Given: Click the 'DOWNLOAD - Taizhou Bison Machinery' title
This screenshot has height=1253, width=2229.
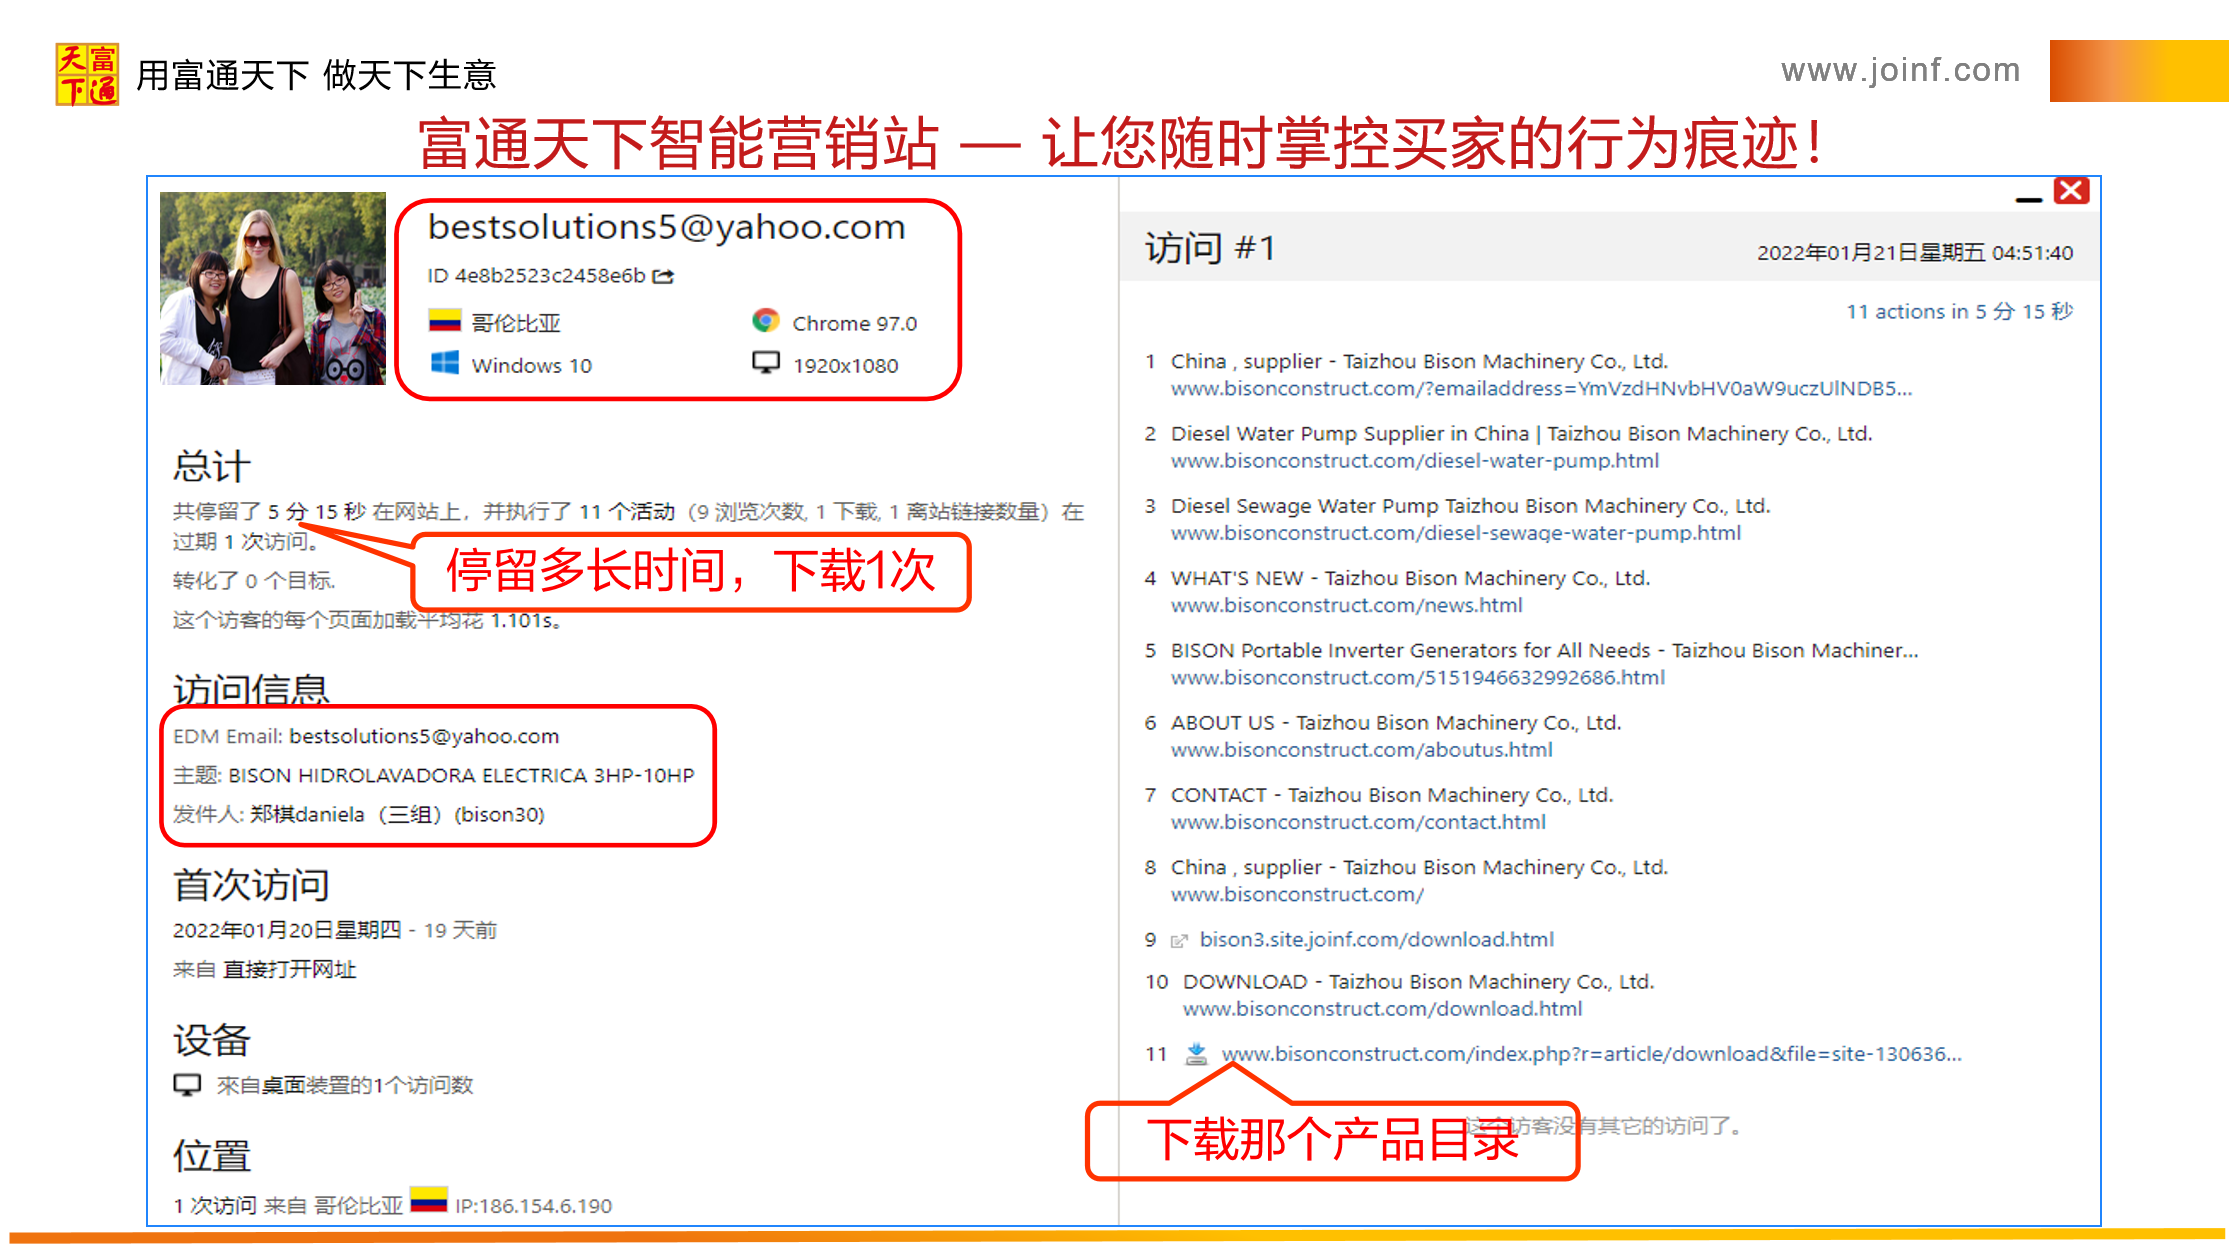Looking at the screenshot, I should click(x=1418, y=982).
